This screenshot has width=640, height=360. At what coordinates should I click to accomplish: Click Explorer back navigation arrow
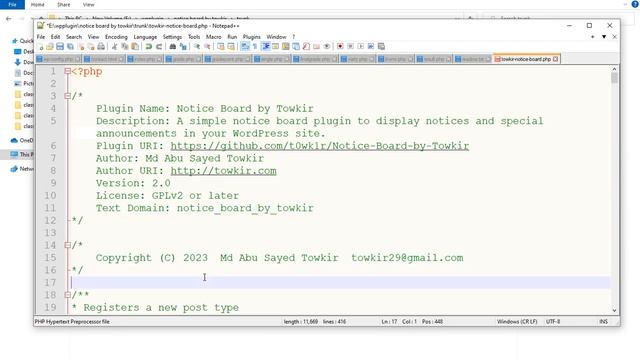9,18
